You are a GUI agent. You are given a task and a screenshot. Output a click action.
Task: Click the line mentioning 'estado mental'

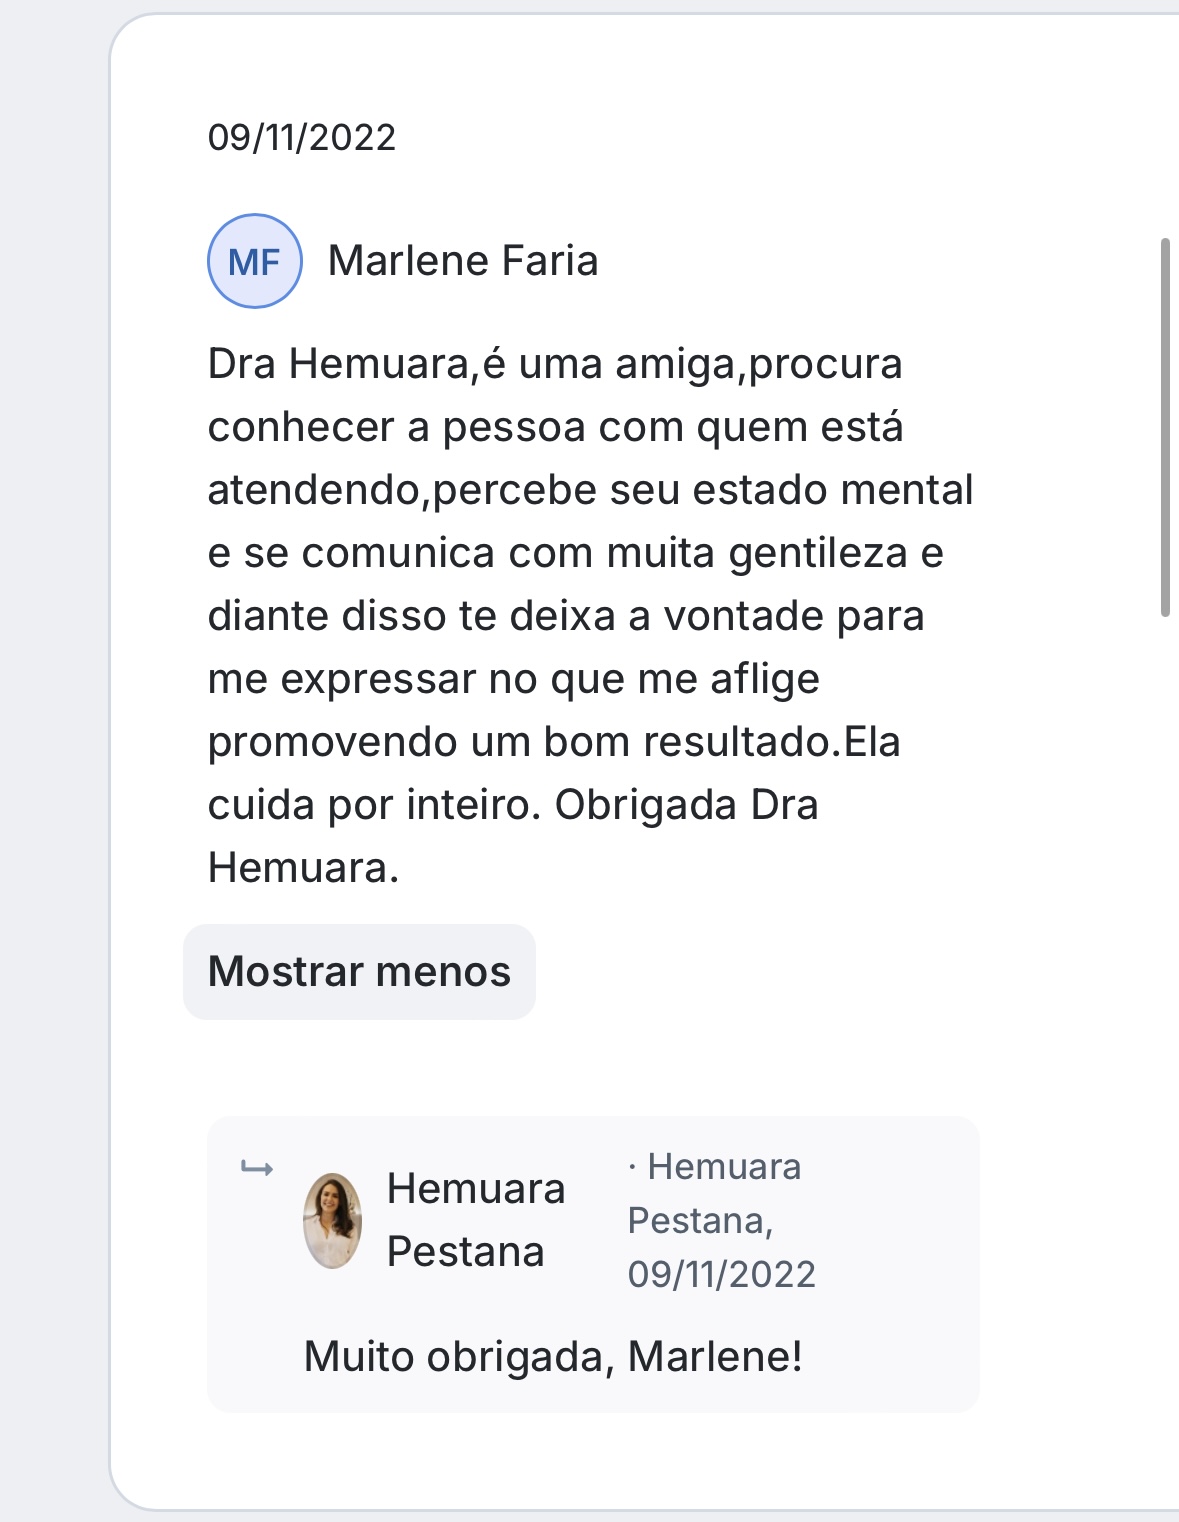point(590,490)
